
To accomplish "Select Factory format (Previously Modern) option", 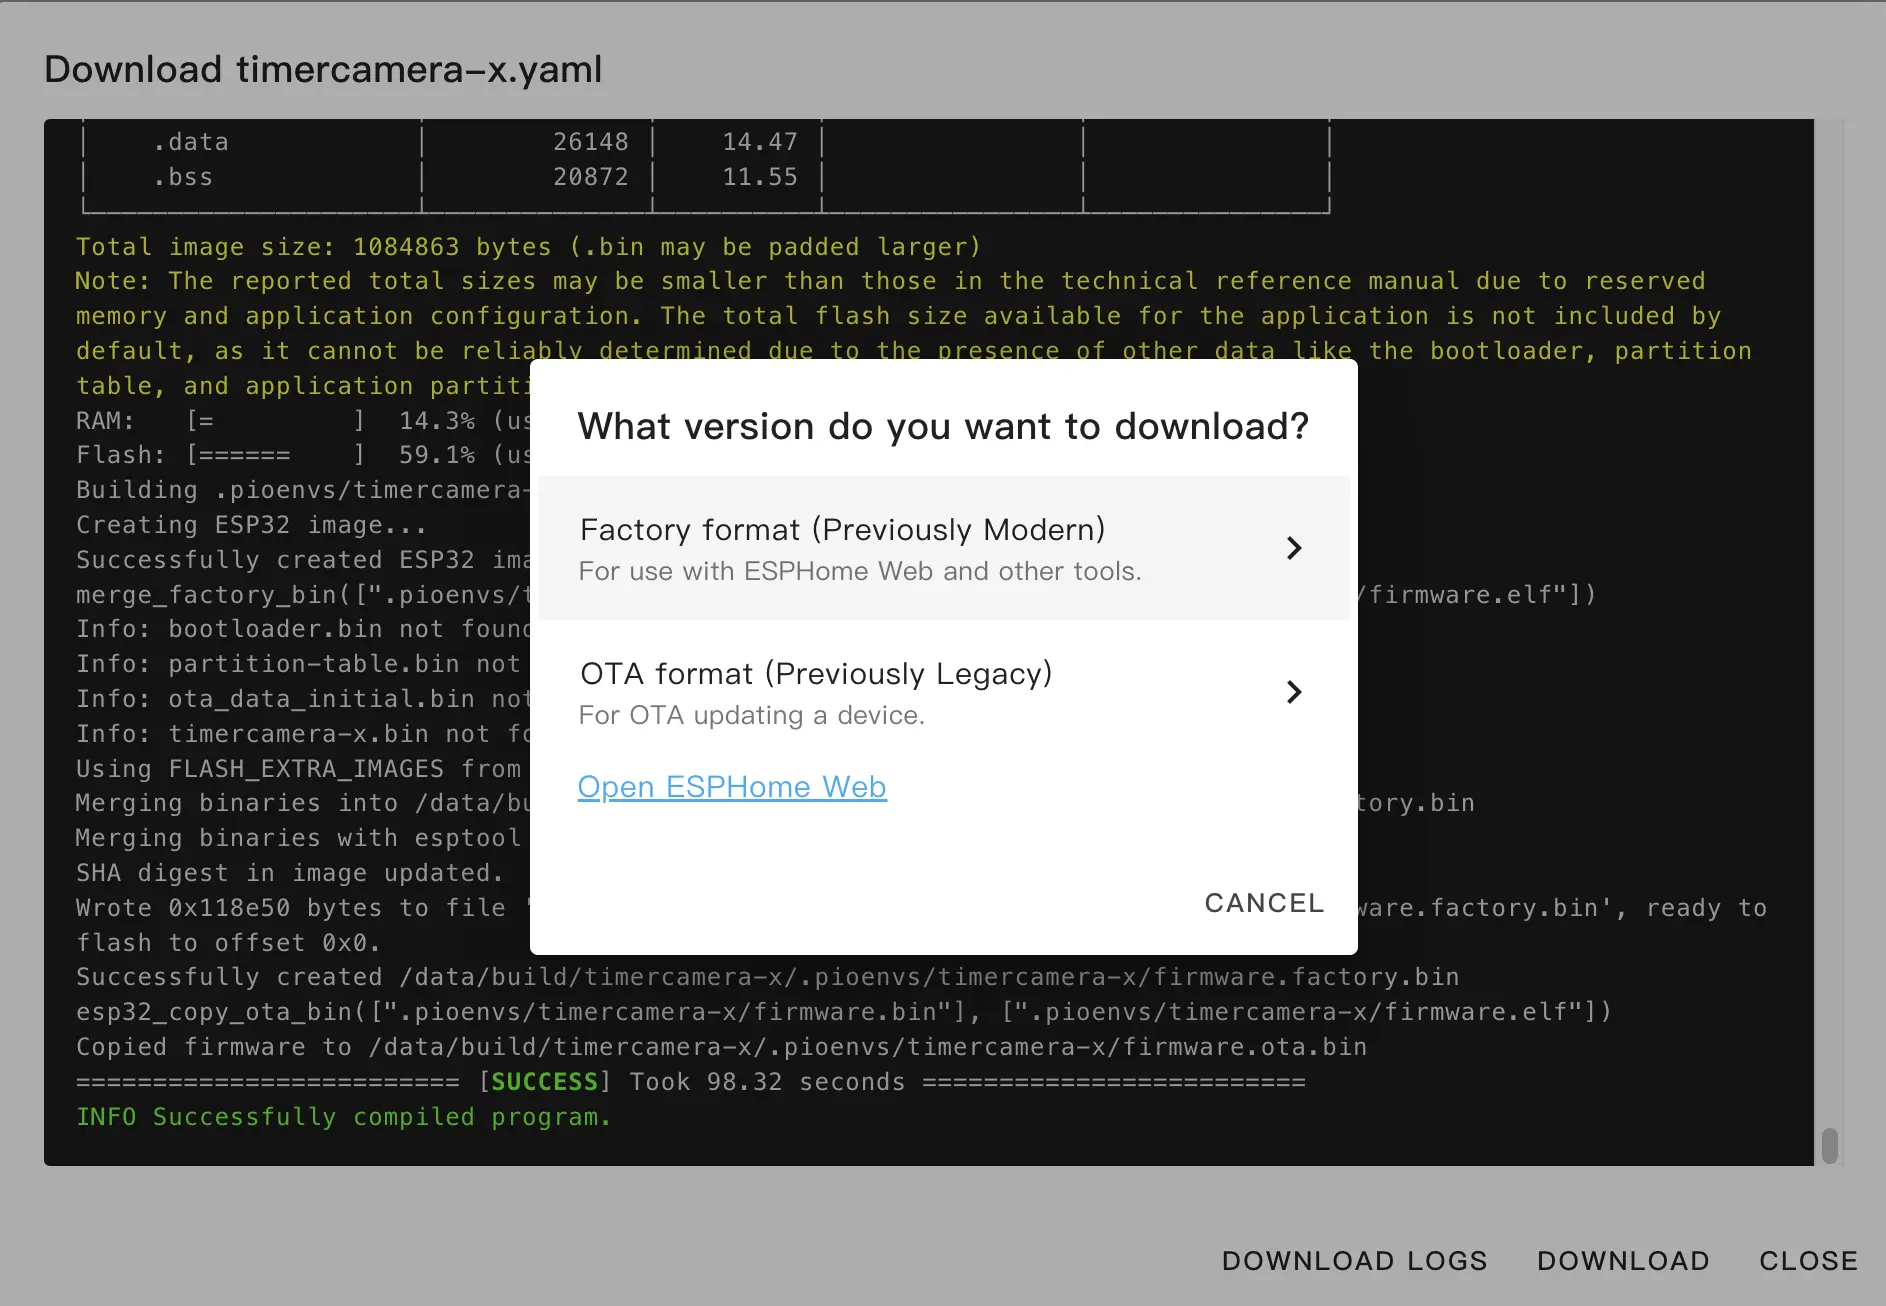I will point(842,530).
